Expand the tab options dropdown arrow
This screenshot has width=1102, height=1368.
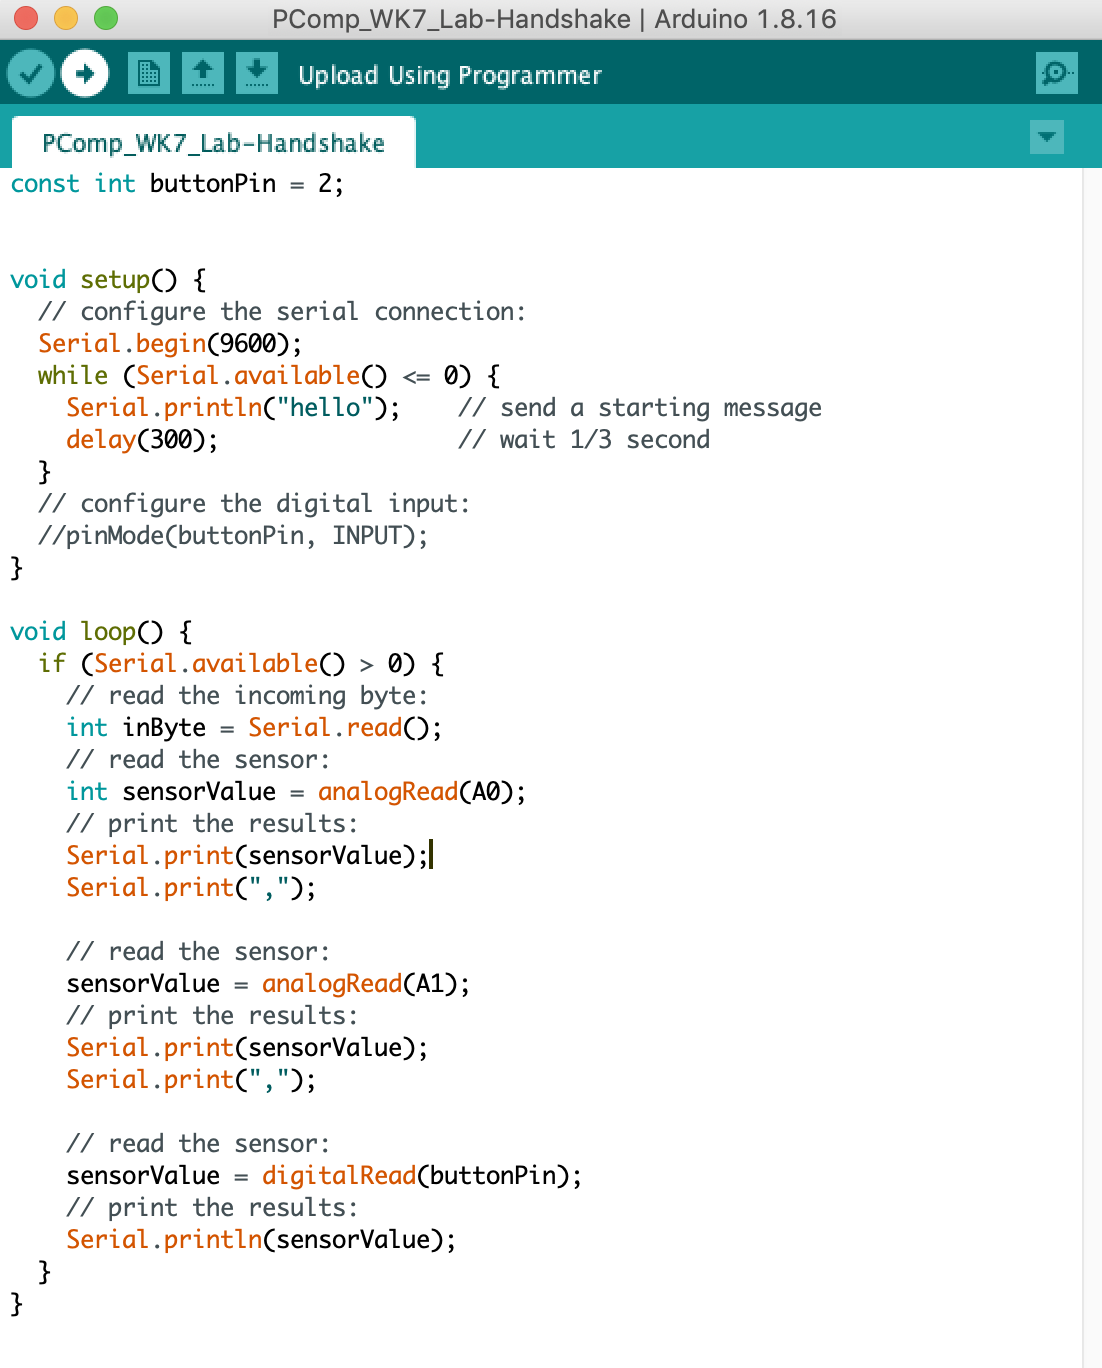tap(1046, 137)
